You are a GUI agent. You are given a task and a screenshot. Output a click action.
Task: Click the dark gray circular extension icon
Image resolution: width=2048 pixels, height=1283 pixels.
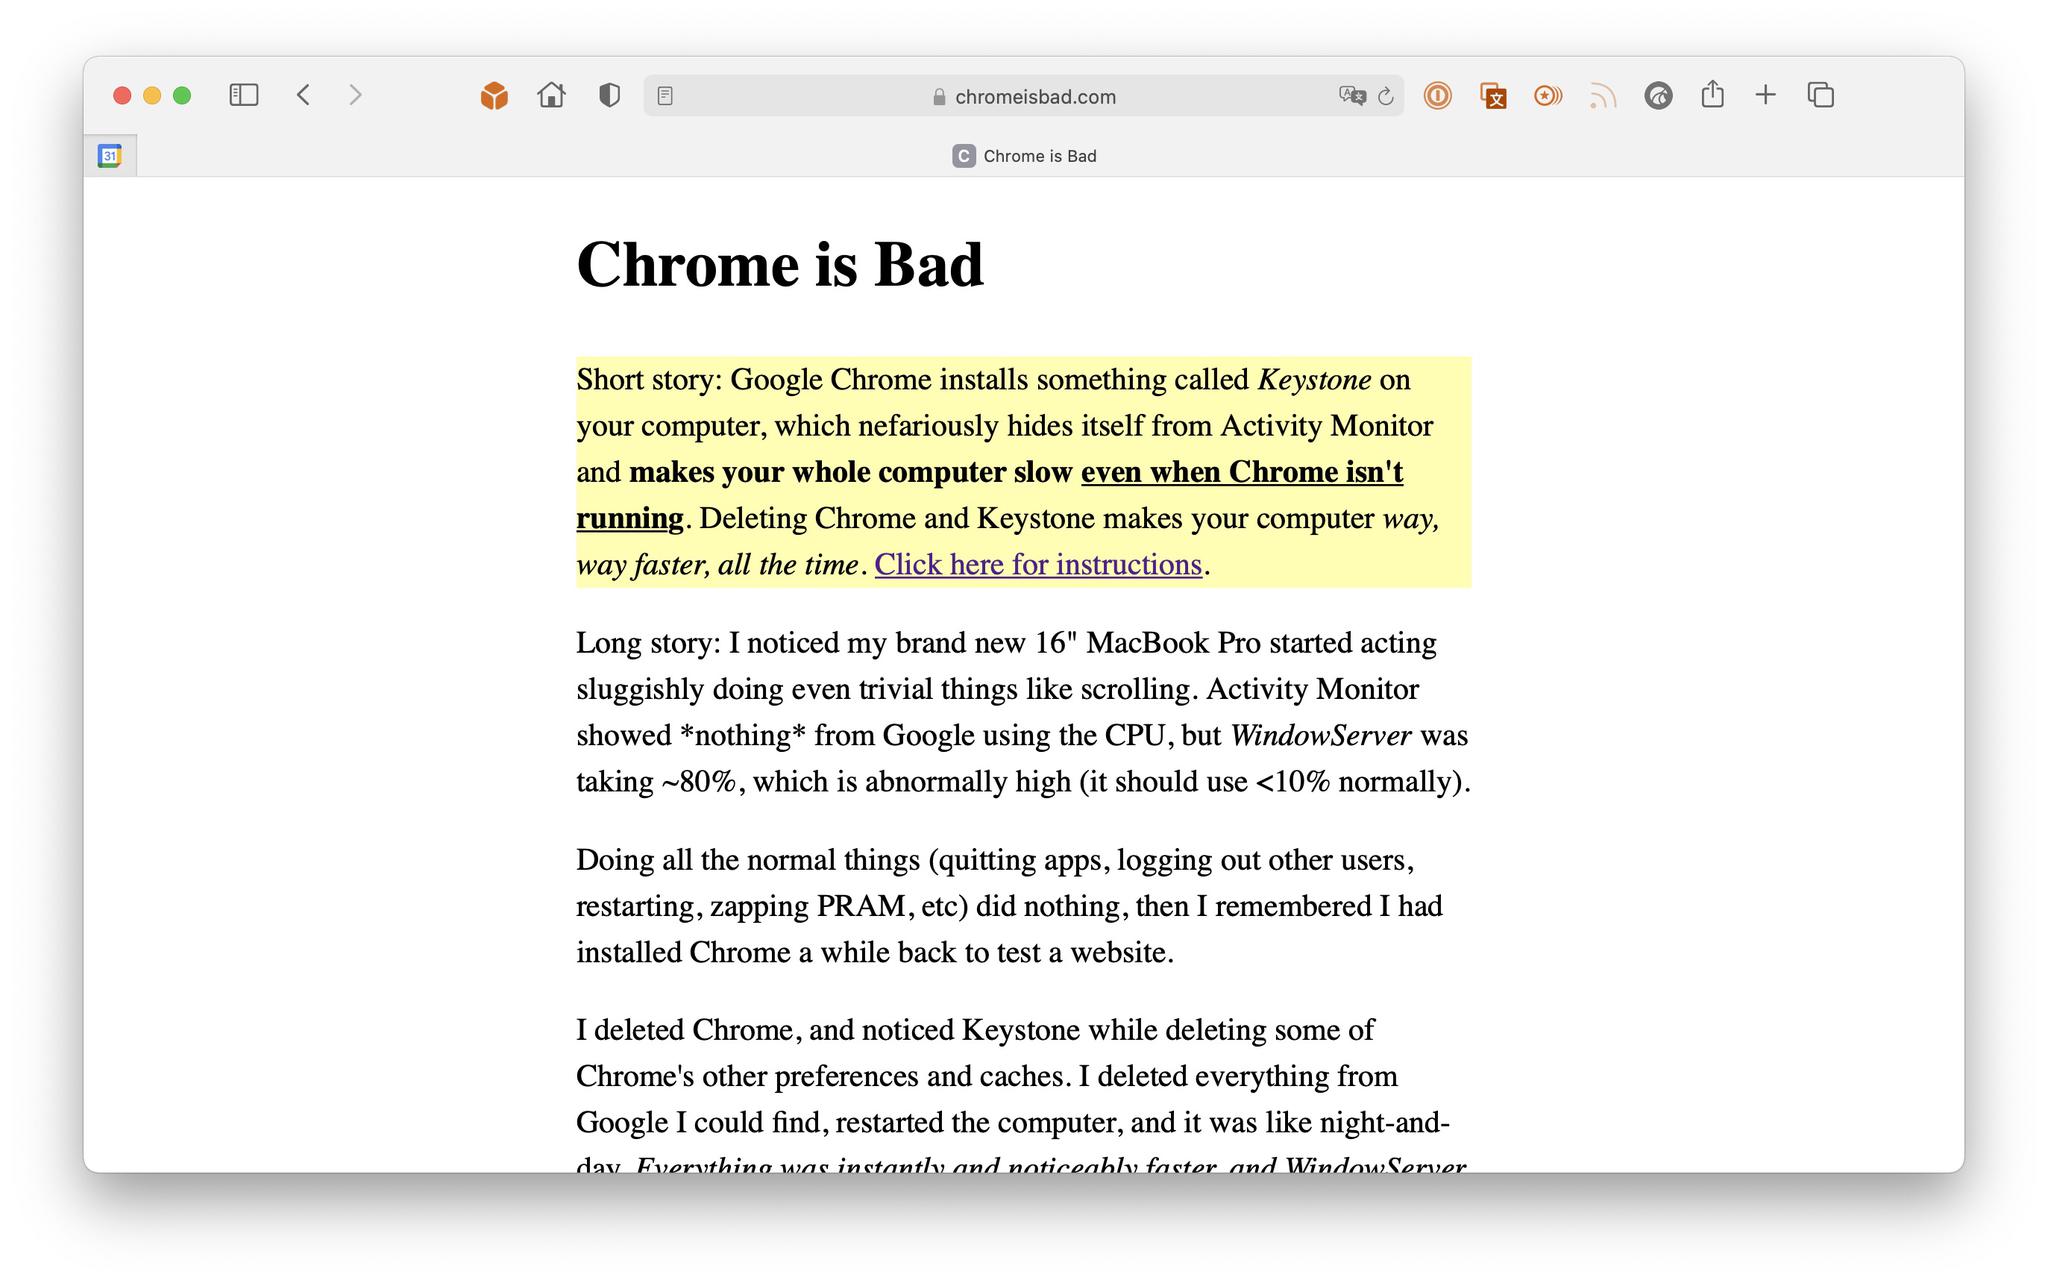[1658, 96]
